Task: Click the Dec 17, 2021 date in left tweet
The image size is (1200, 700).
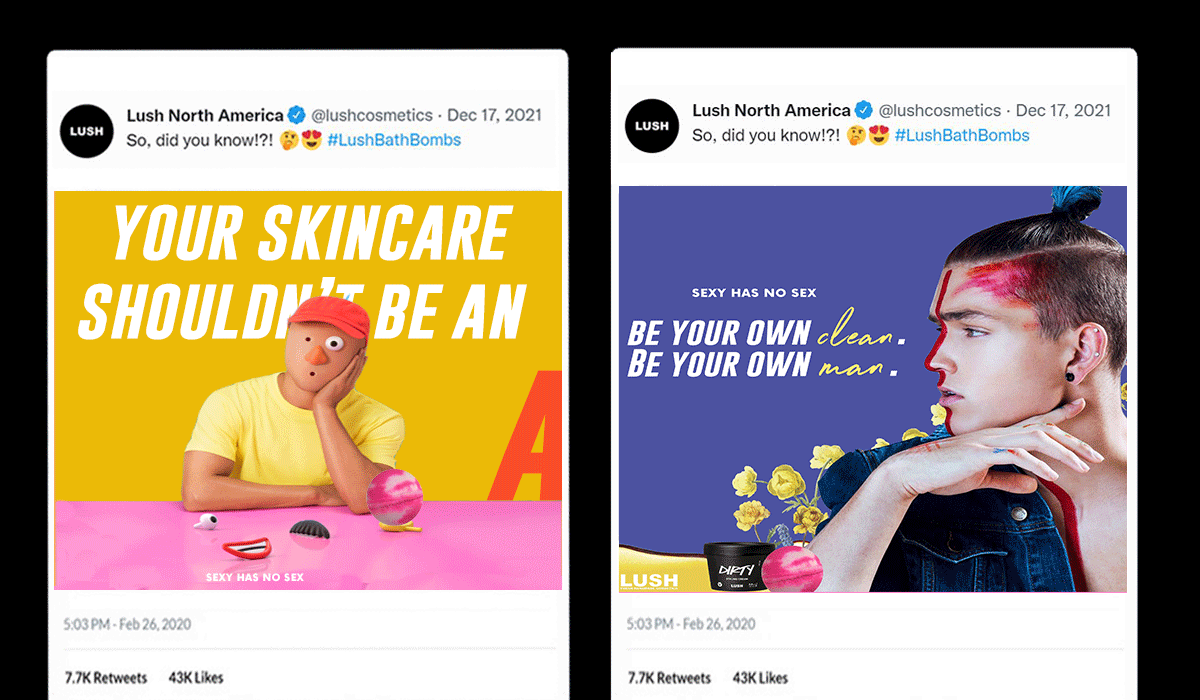Action: [495, 115]
